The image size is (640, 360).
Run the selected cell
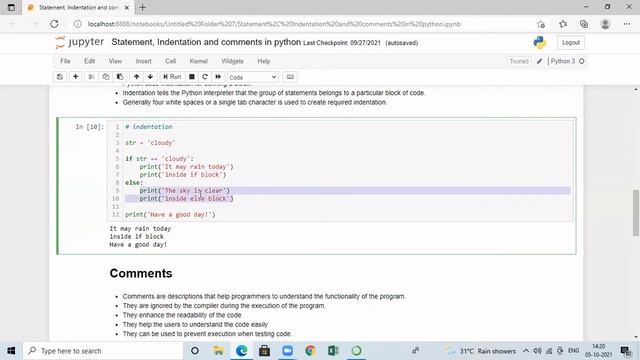pos(172,77)
